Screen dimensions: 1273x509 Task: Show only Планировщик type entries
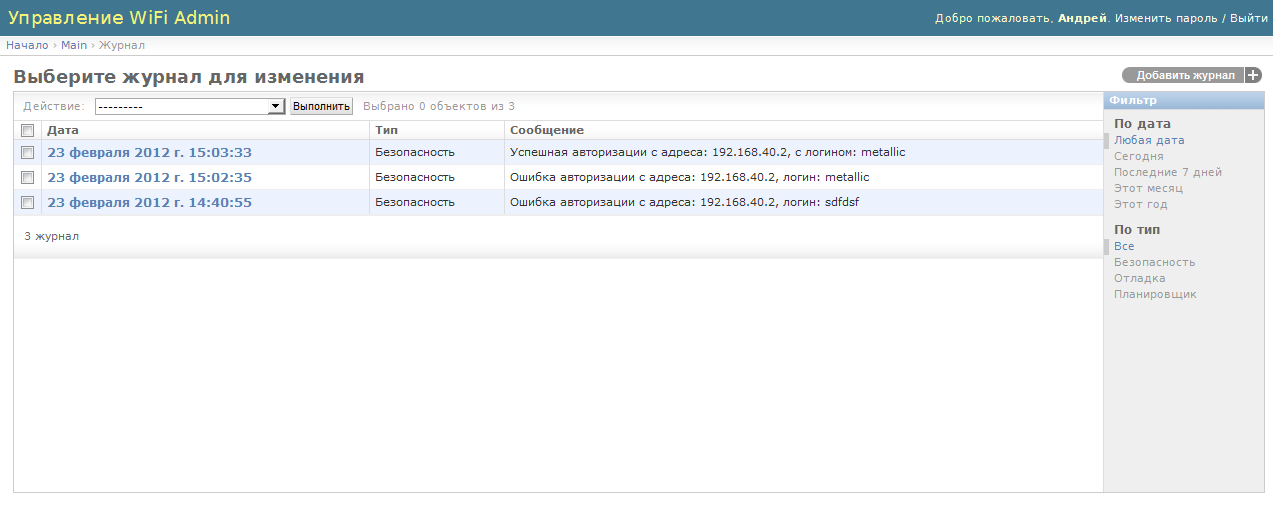coord(1155,294)
